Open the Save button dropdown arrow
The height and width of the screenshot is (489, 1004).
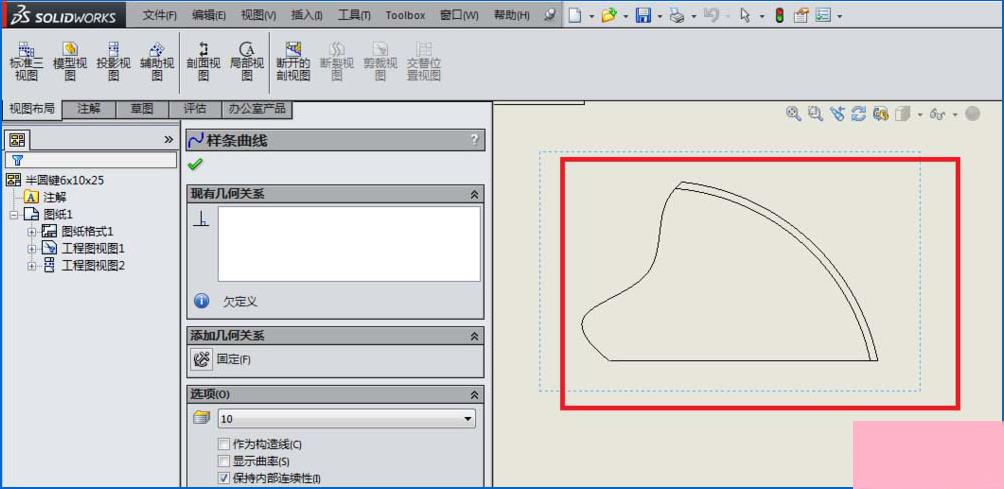coord(660,17)
